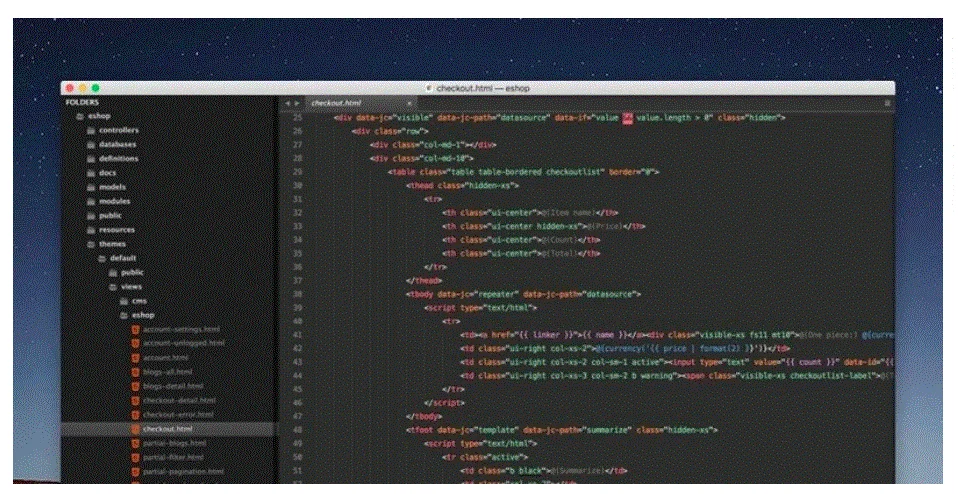Select checkout.html in the sidebar
The height and width of the screenshot is (494, 958).
168,429
